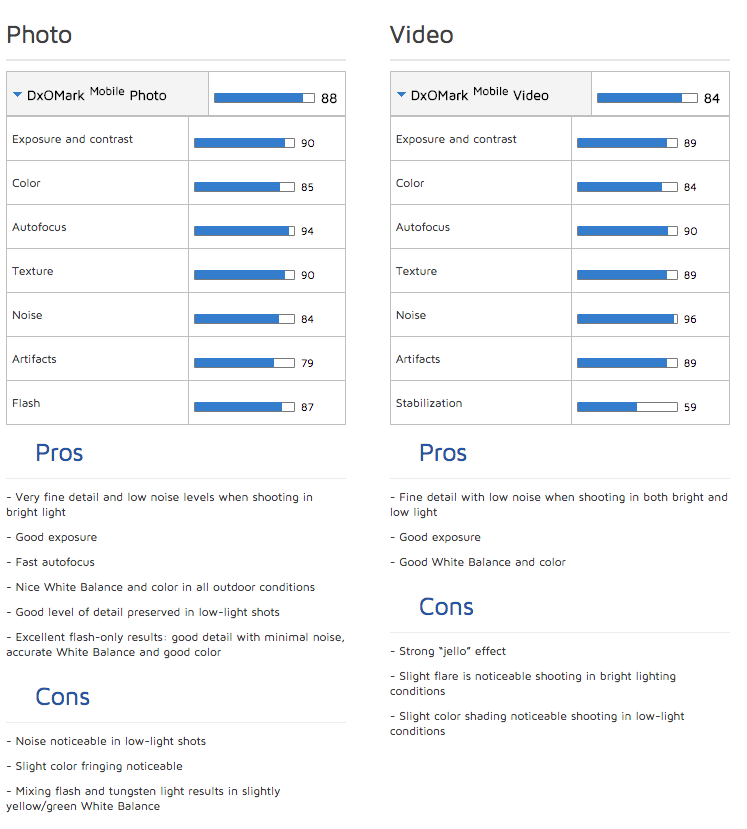The width and height of the screenshot is (747, 829).
Task: Click the Video overall score bar 84
Action: [647, 98]
